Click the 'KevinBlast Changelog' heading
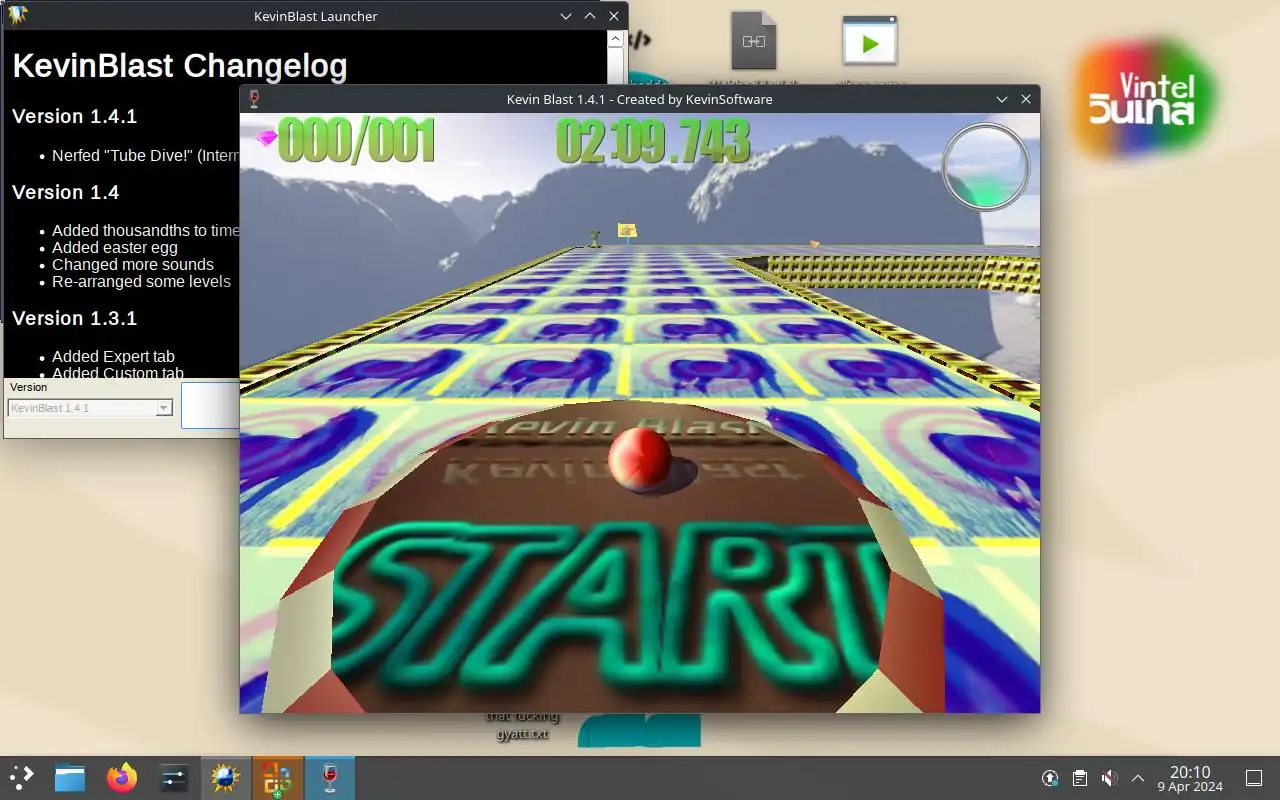Image resolution: width=1280 pixels, height=800 pixels. [180, 67]
